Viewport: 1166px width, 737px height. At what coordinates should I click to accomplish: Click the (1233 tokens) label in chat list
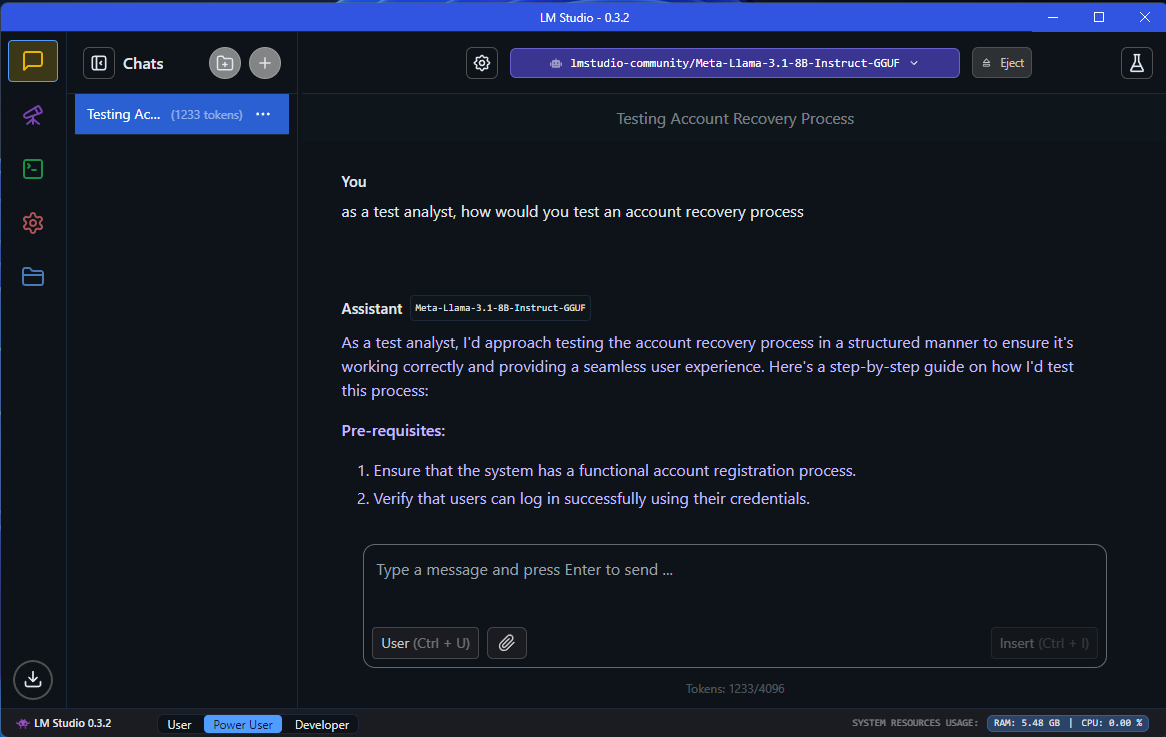207,115
